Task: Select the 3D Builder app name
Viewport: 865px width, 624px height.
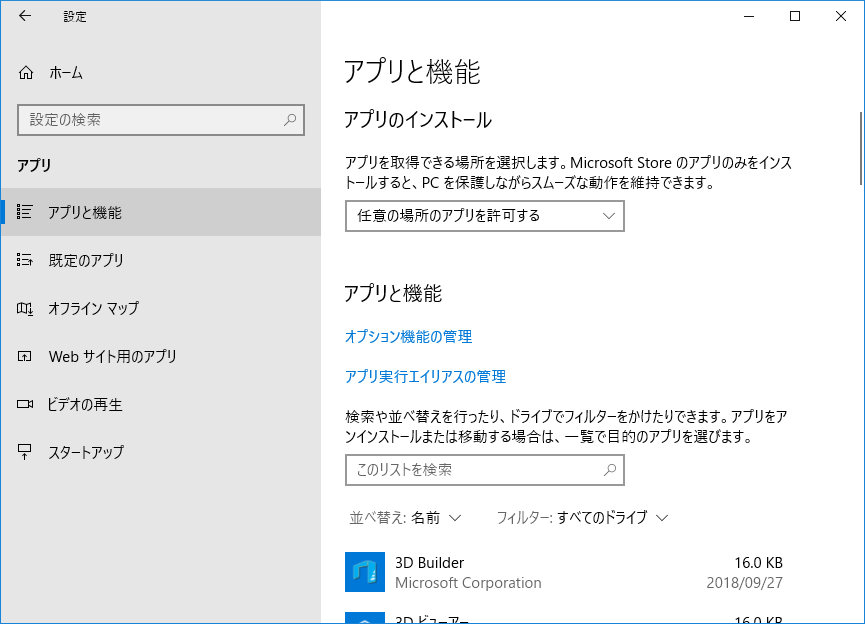Action: 429,563
